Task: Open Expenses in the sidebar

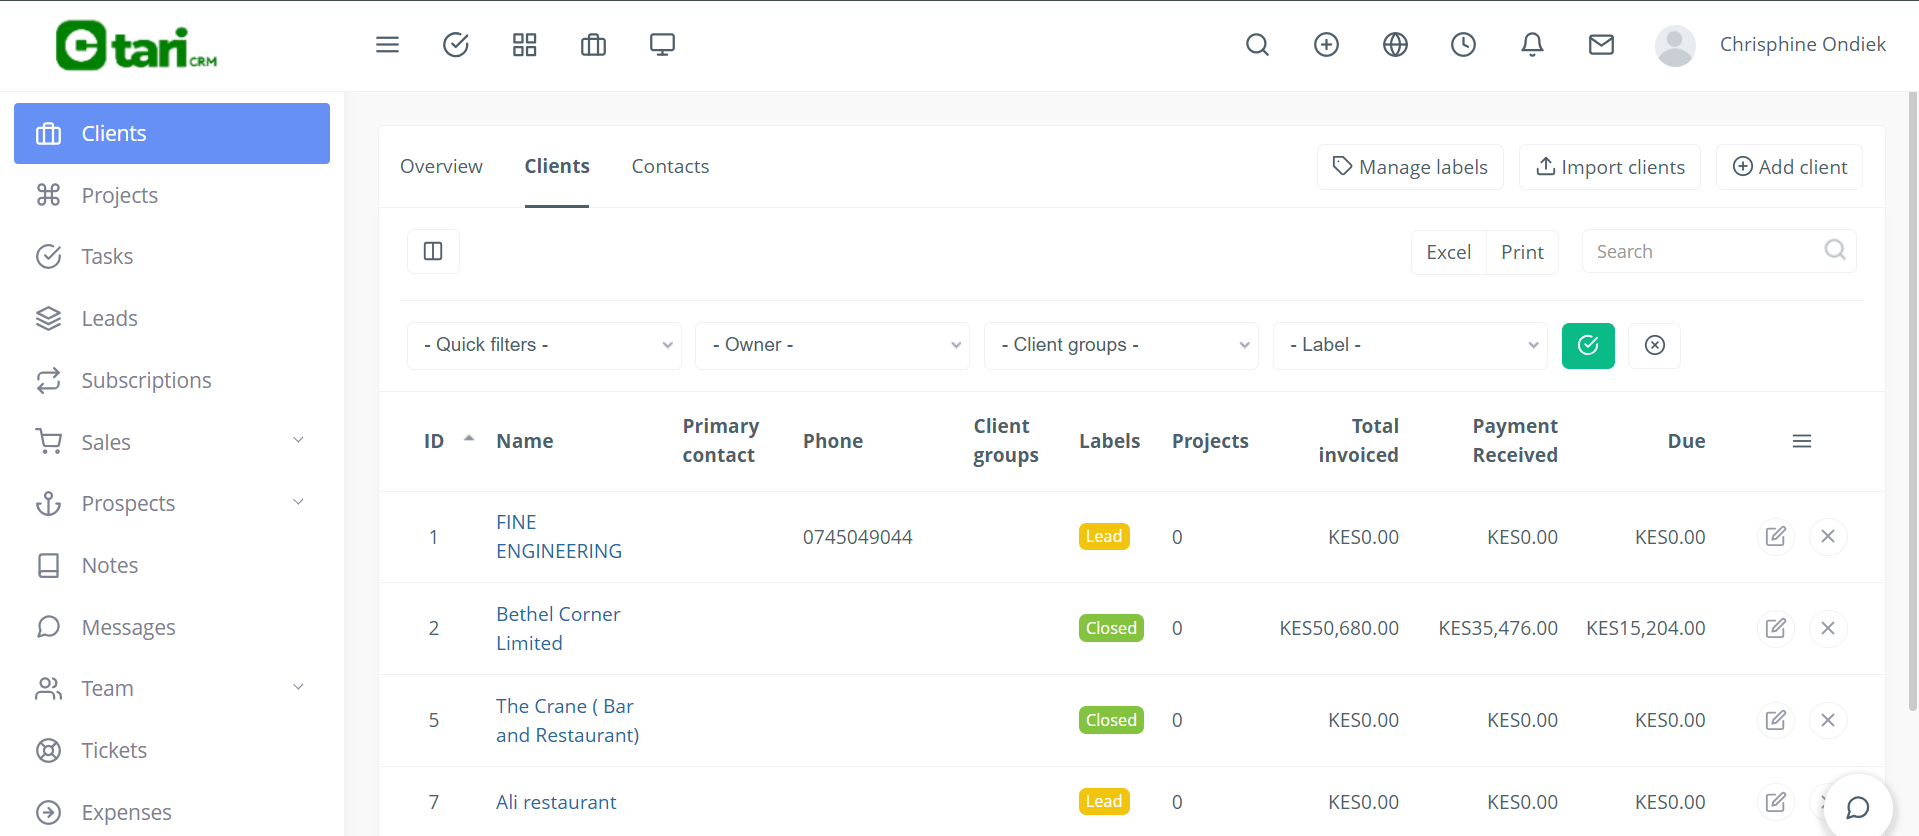Action: point(172,812)
